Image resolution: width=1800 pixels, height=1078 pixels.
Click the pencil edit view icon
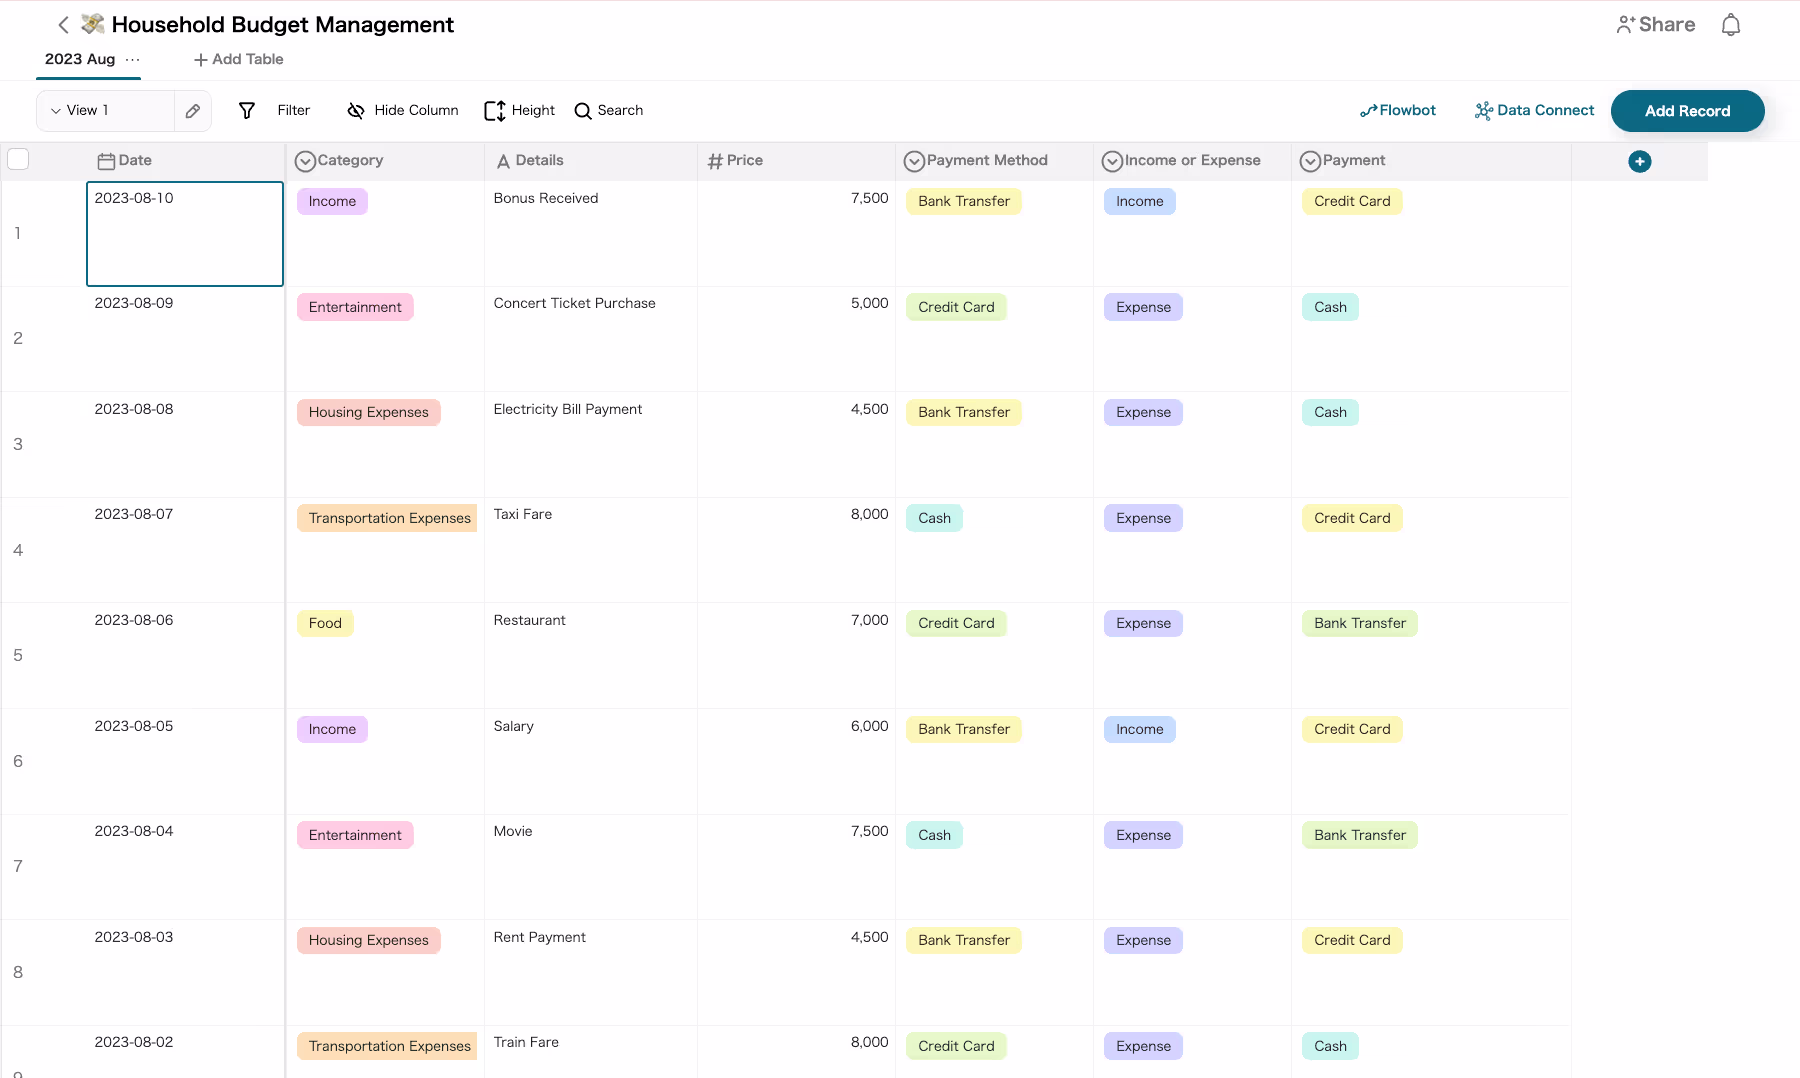coord(193,111)
